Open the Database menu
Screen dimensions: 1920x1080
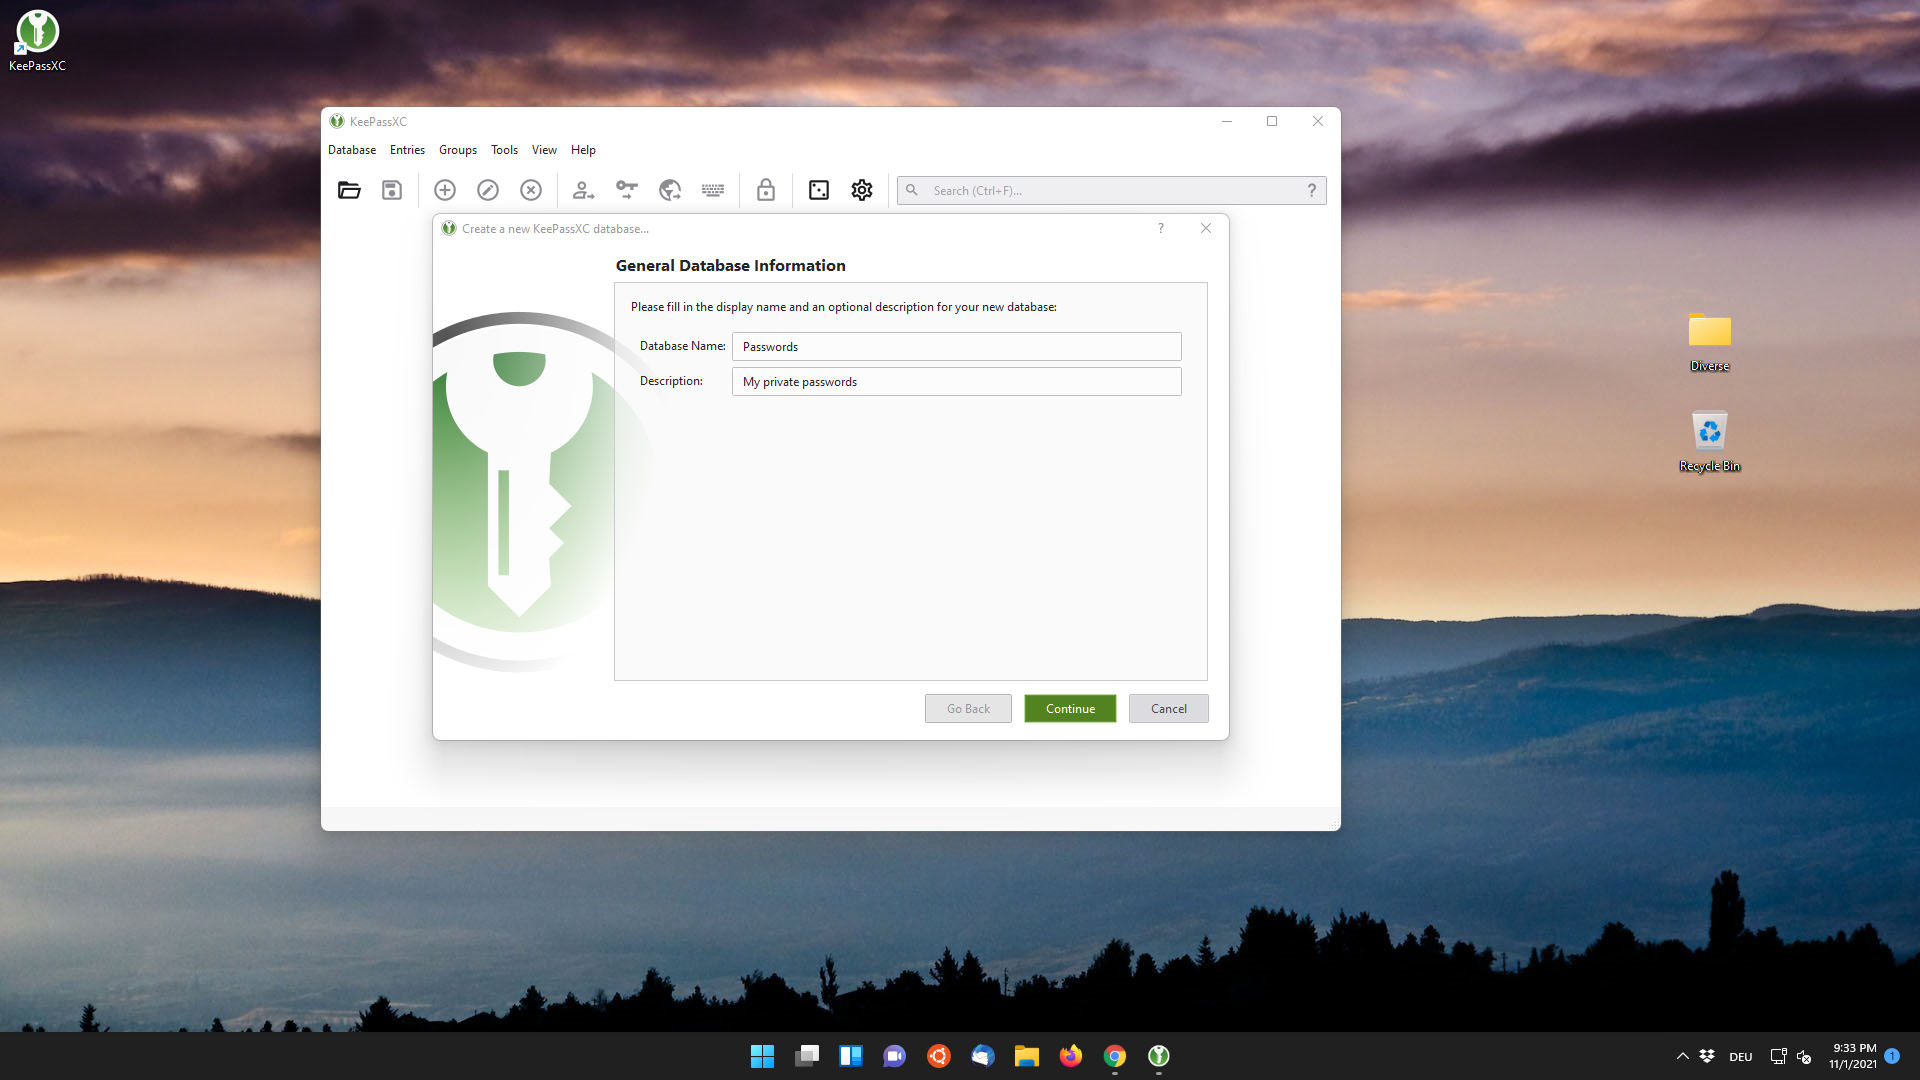coord(352,150)
